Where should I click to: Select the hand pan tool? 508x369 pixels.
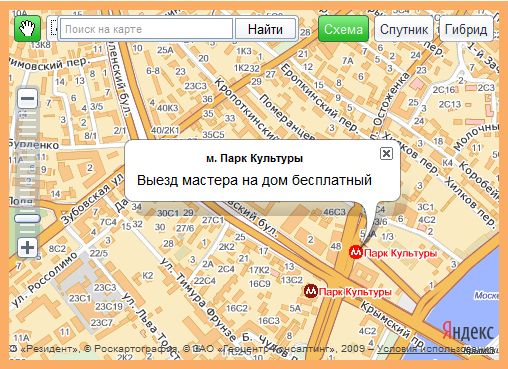pos(27,29)
